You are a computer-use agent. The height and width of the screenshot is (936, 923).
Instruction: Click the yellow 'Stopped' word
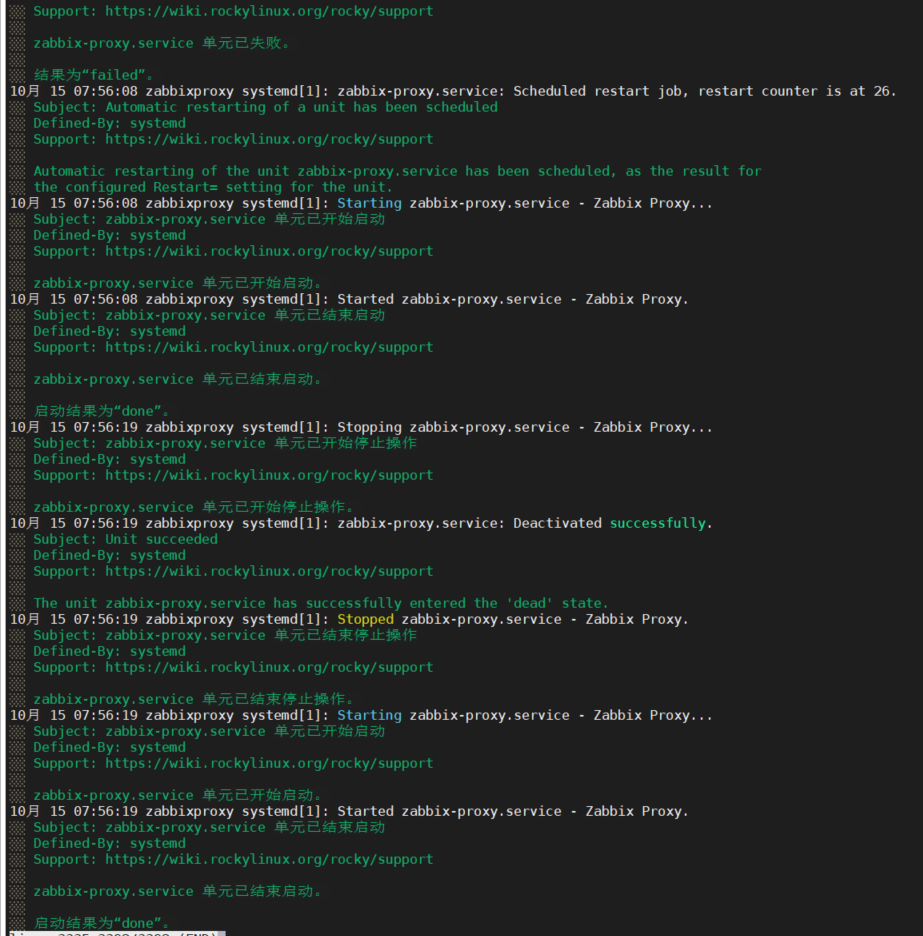tap(365, 620)
